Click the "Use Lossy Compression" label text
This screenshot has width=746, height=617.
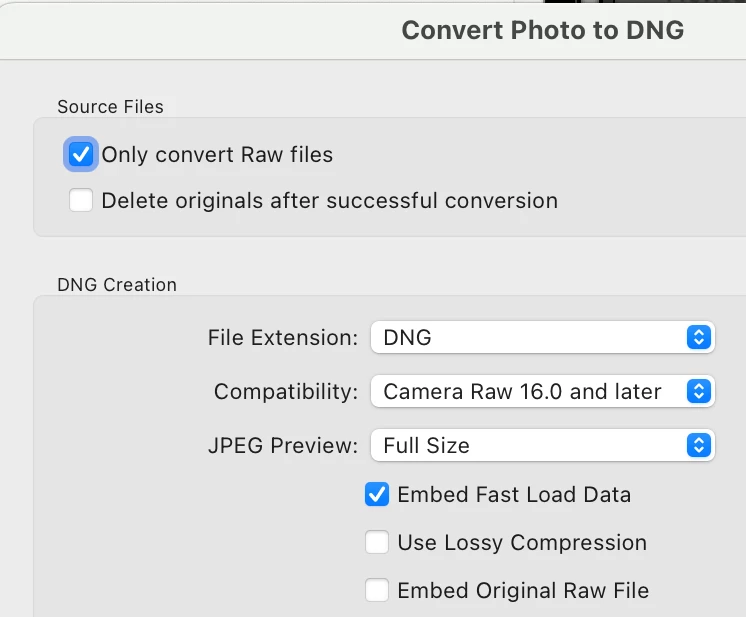(522, 543)
